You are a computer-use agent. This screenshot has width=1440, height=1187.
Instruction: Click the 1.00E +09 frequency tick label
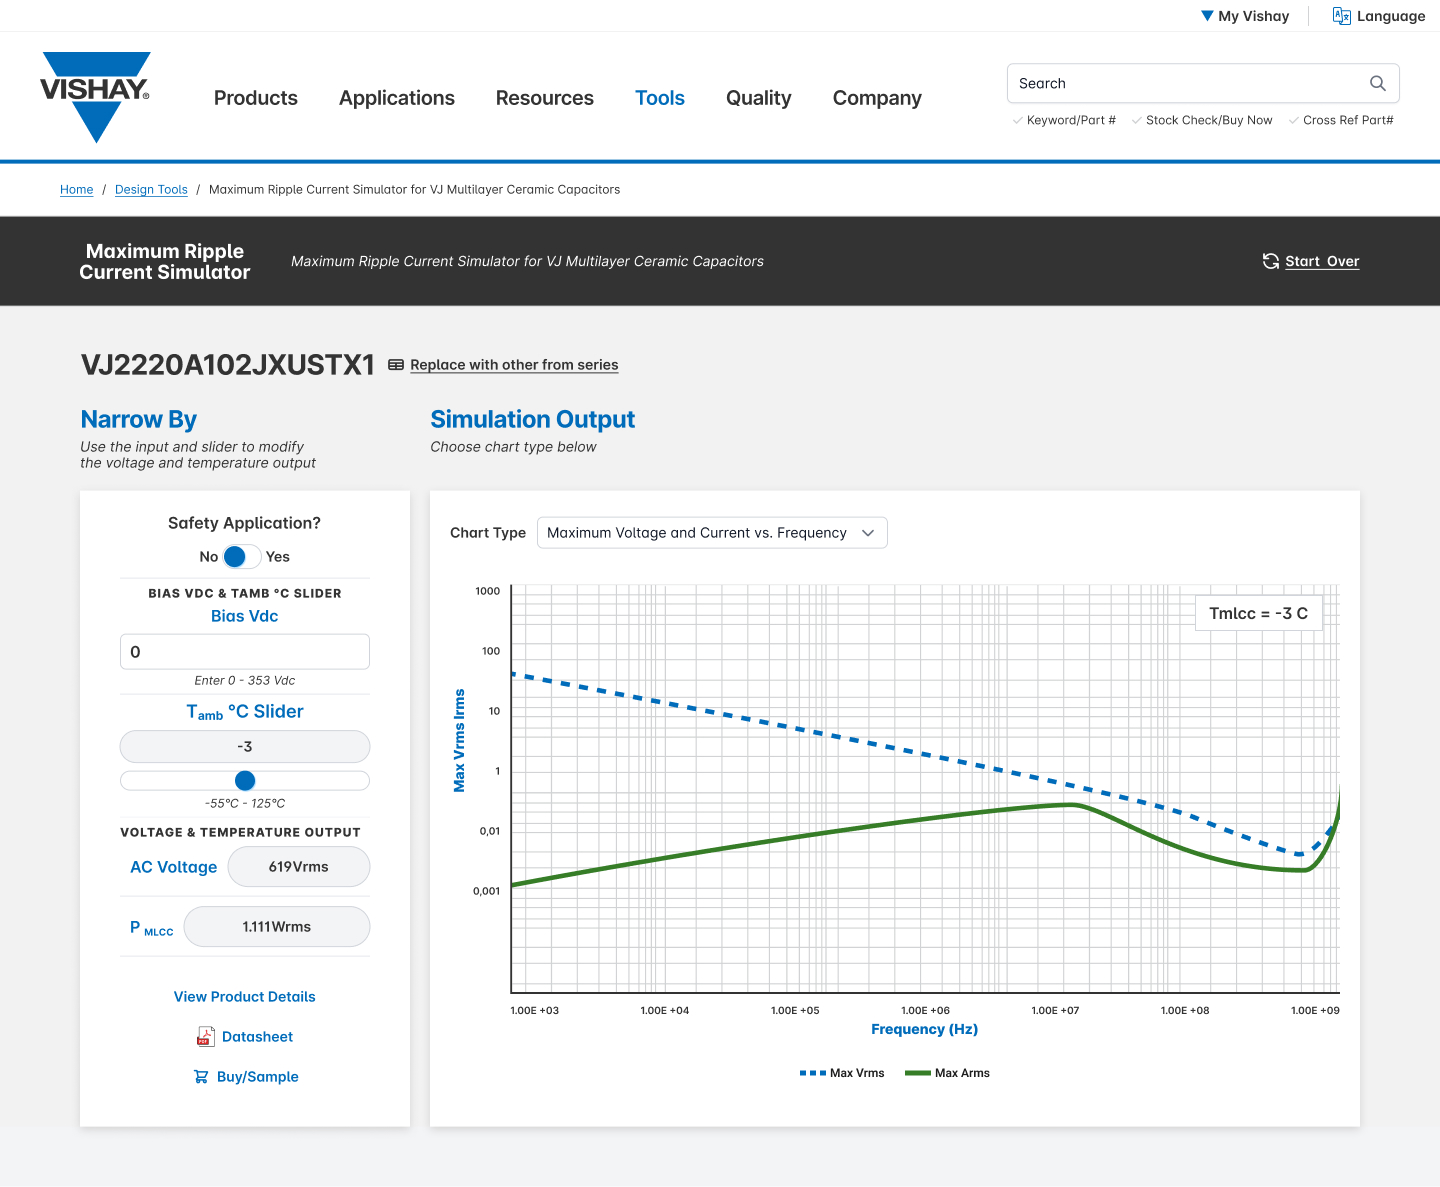pyautogui.click(x=1315, y=1011)
